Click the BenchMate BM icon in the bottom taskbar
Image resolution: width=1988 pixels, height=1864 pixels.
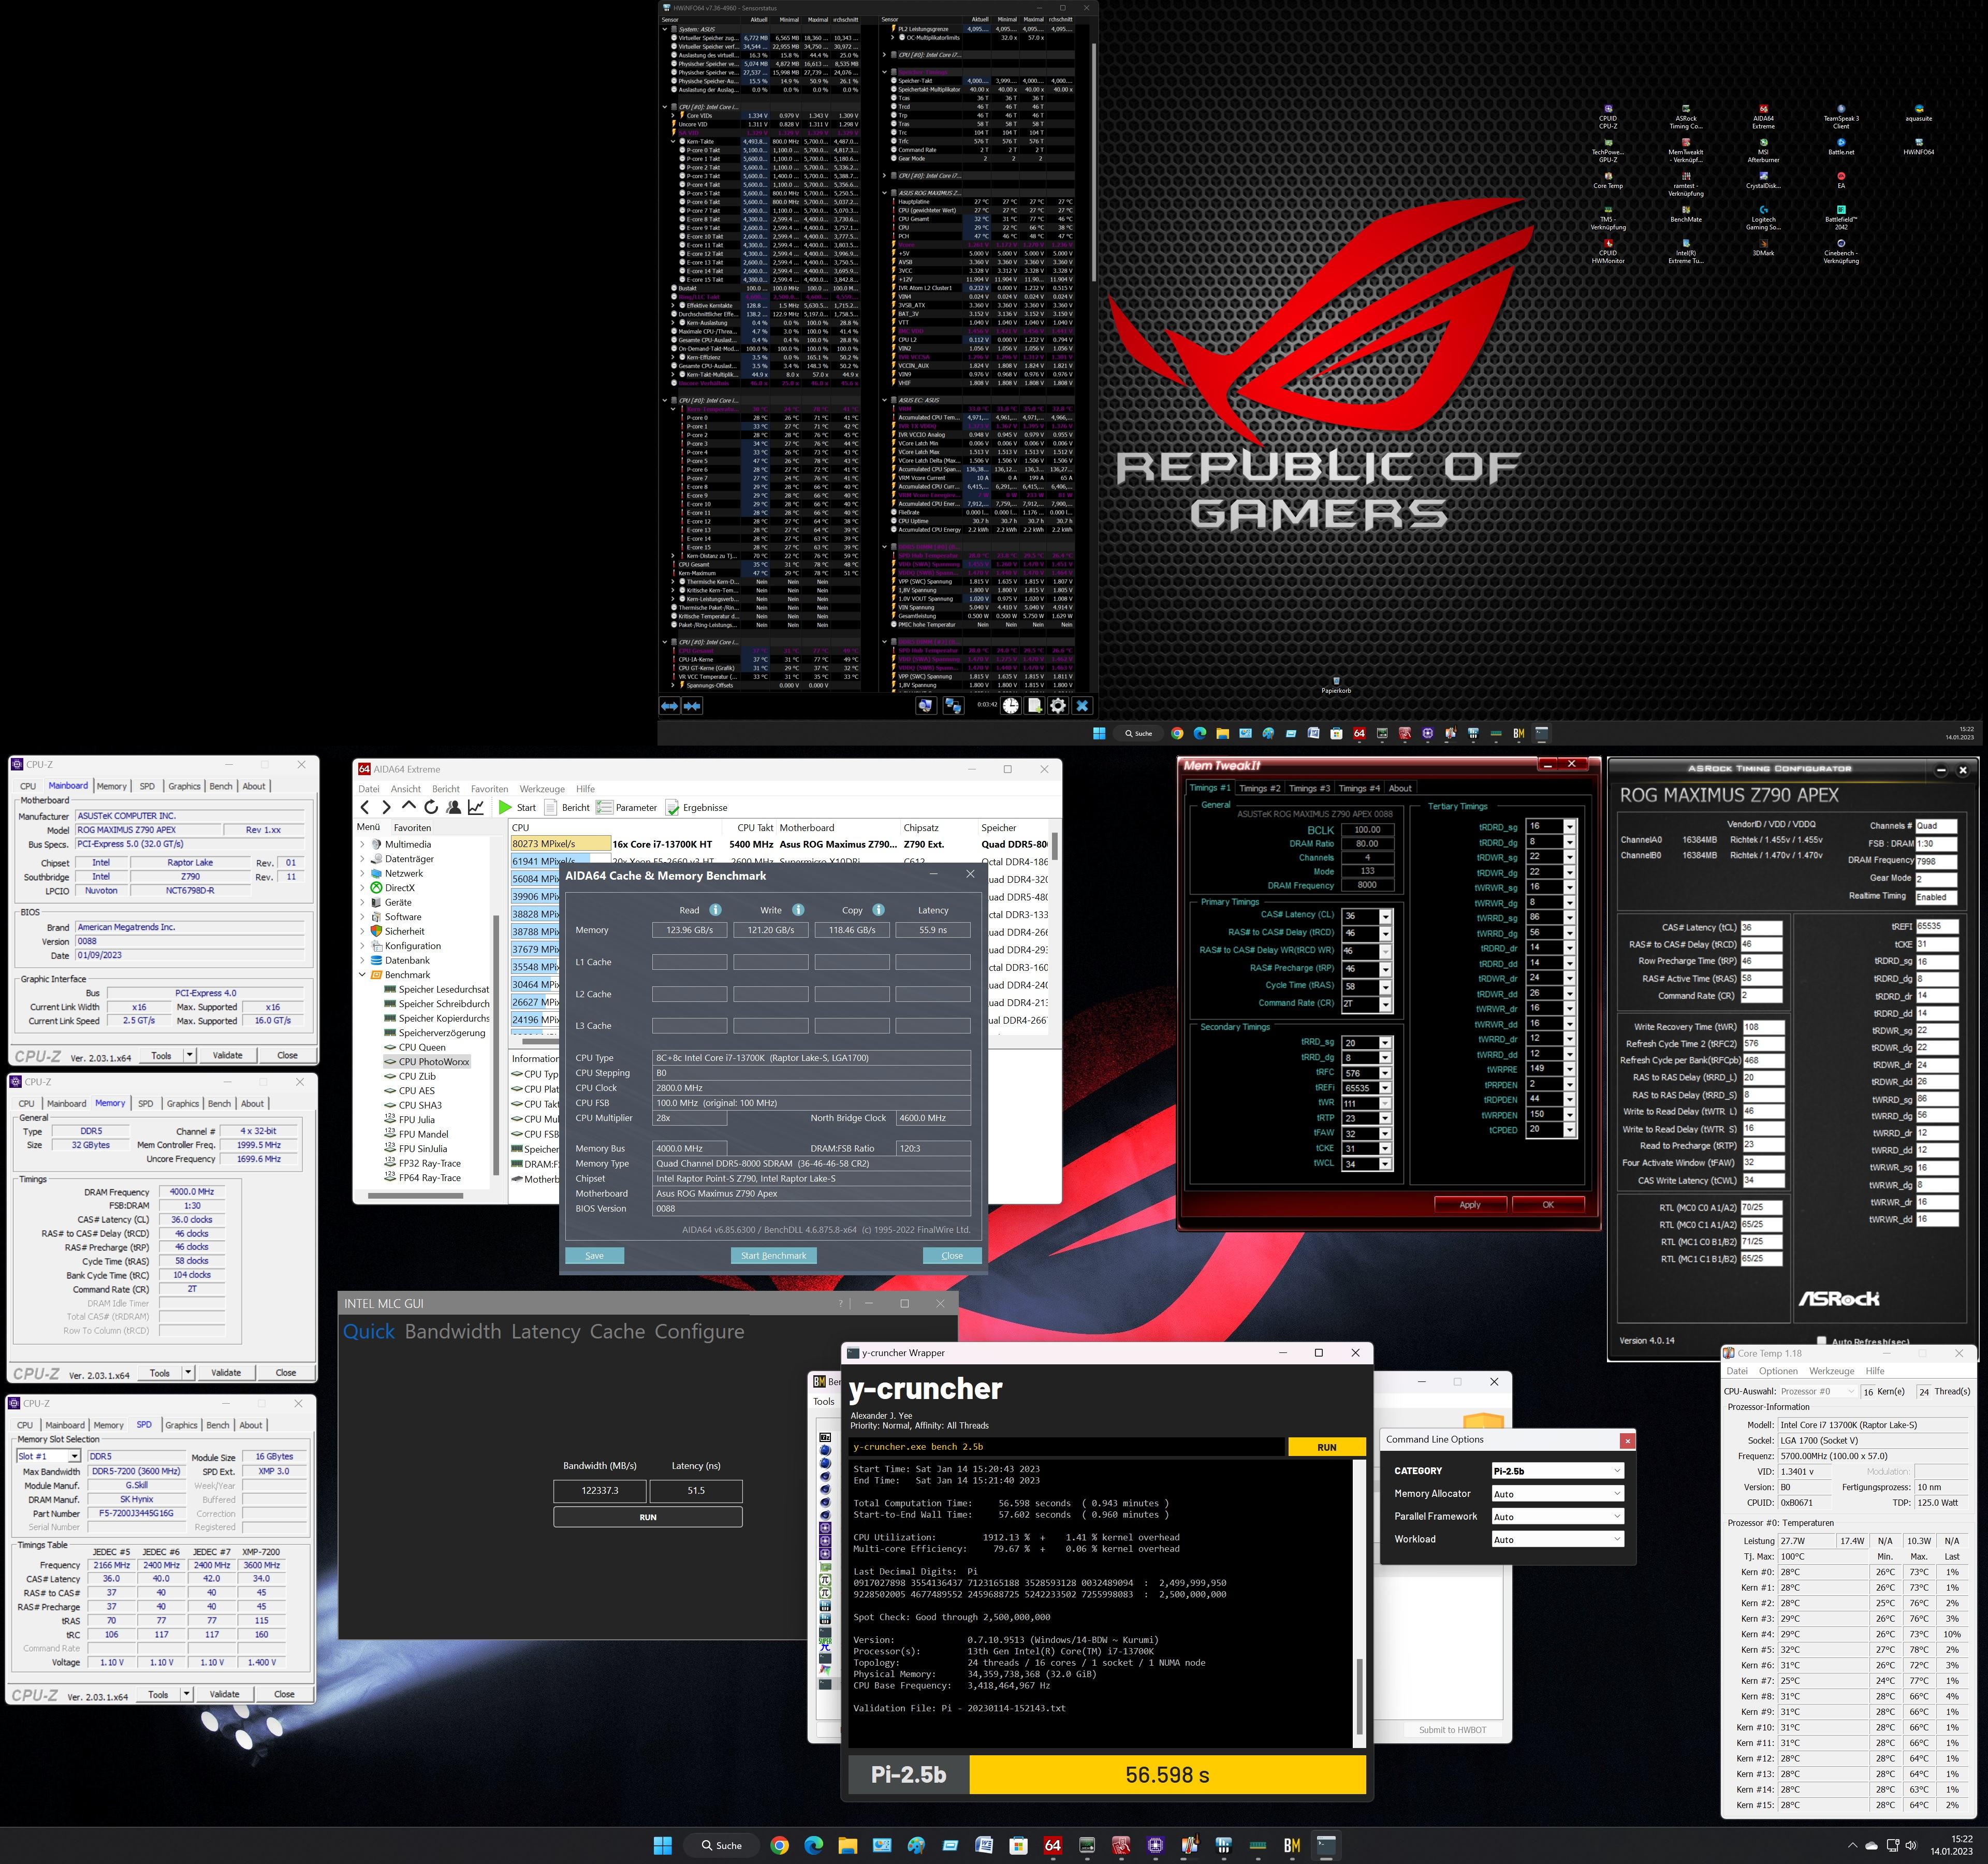pos(1292,1845)
